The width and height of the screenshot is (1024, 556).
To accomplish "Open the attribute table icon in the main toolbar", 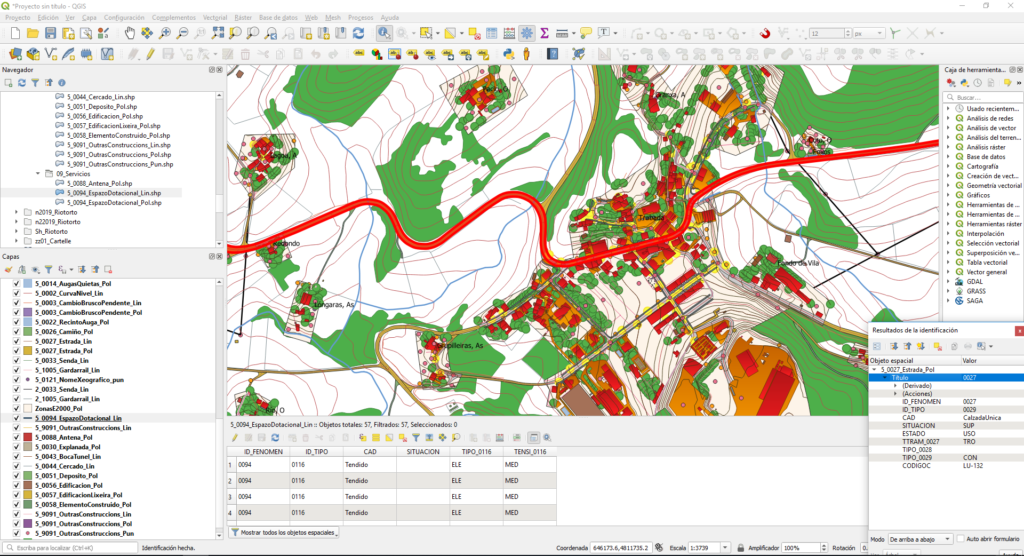I will 492,33.
